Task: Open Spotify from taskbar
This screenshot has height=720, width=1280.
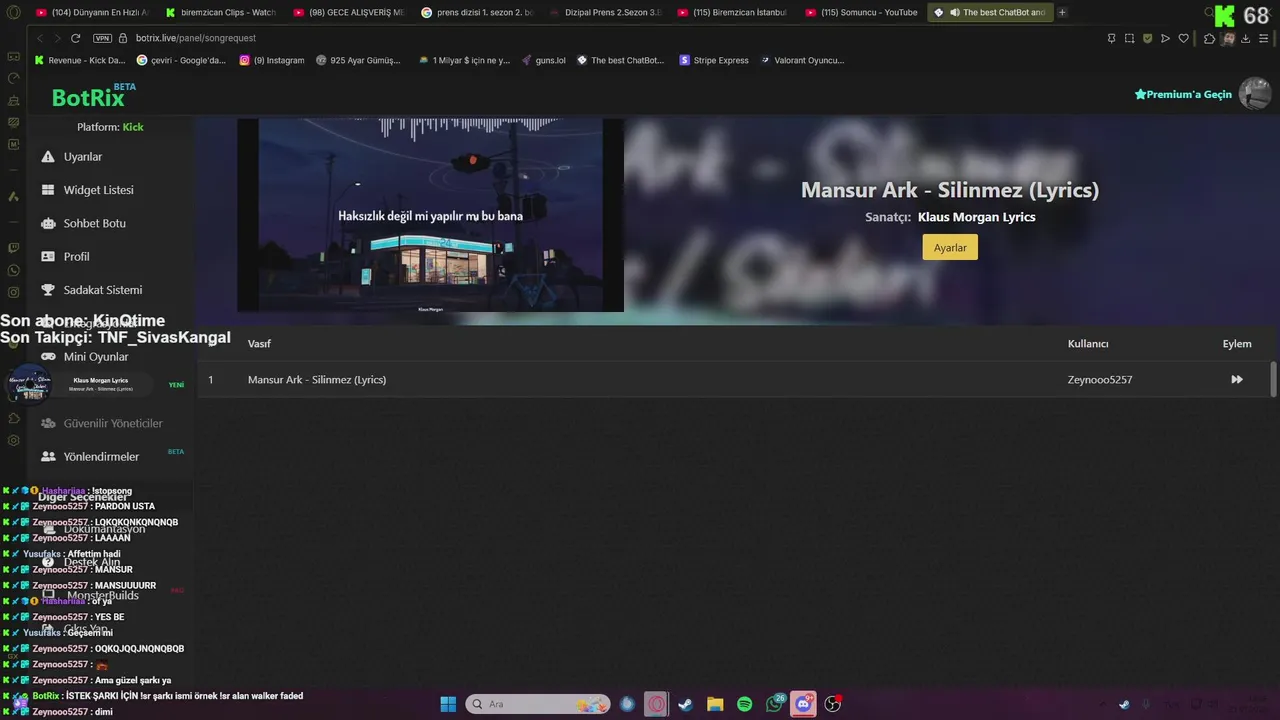Action: [745, 704]
